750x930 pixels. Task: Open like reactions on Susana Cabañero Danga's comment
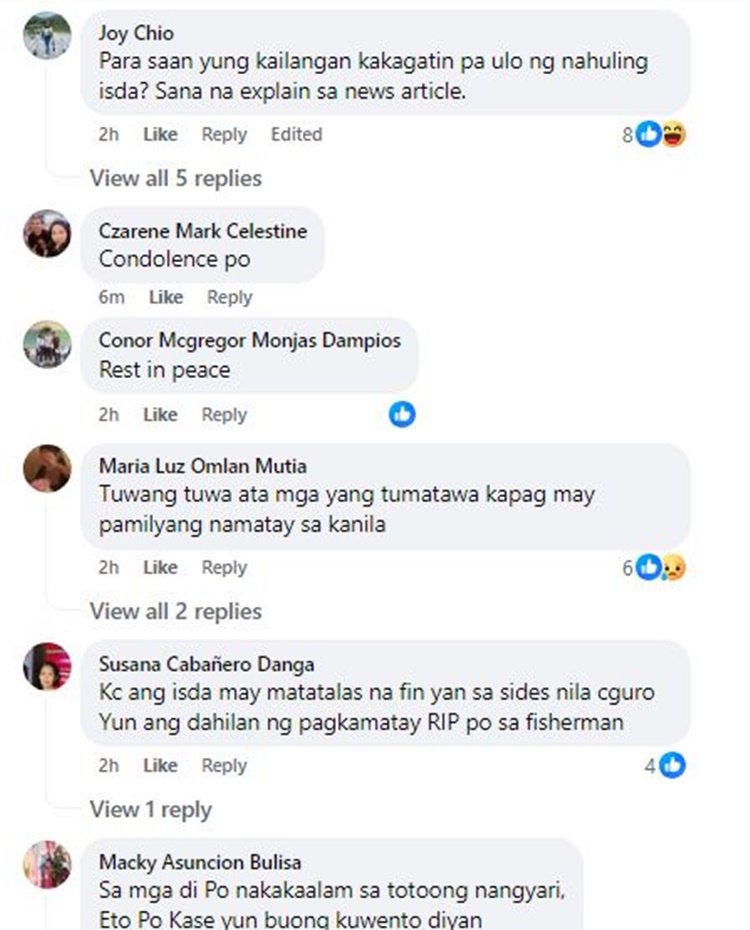pos(665,766)
